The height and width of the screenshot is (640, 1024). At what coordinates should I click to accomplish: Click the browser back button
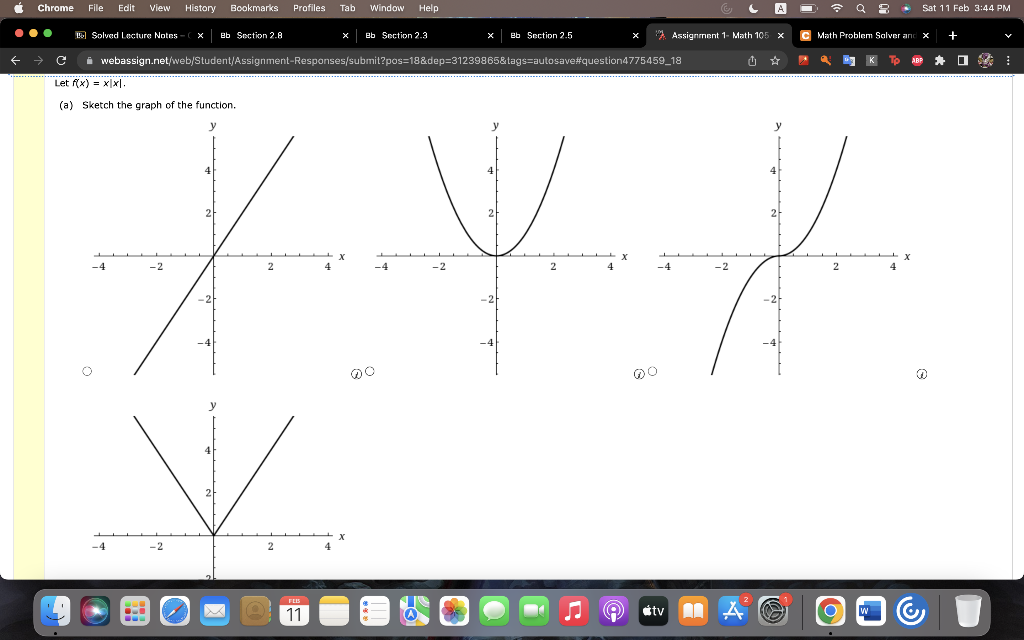16,60
